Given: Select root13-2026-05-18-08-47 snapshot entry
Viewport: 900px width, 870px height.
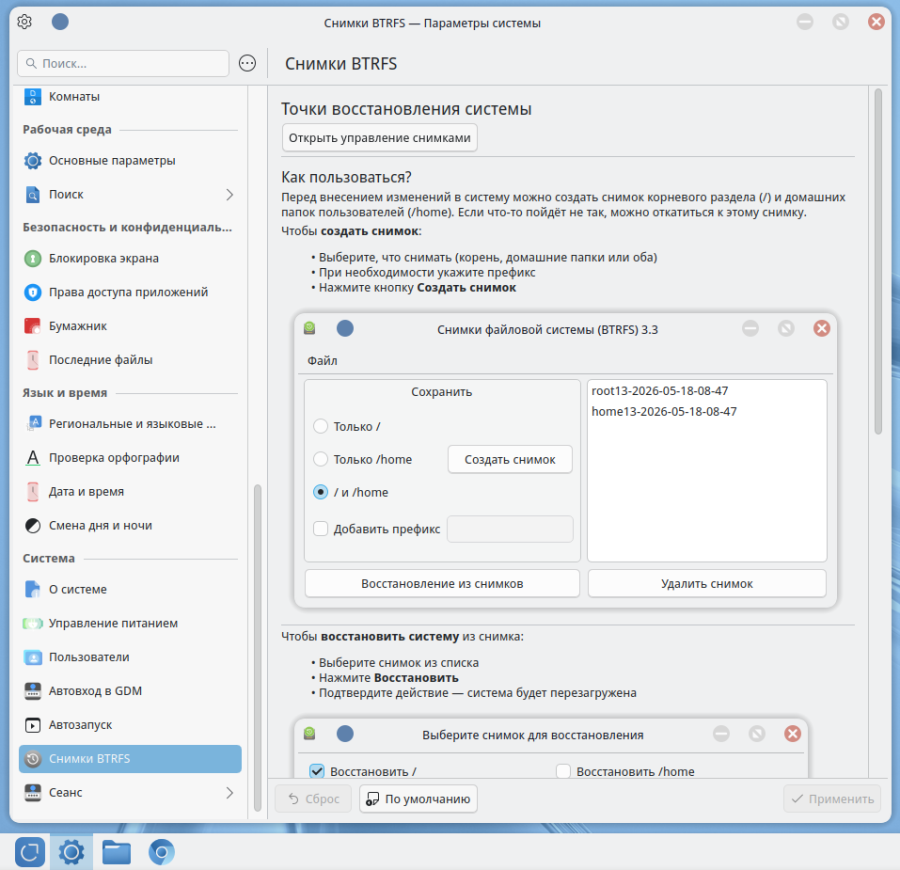Looking at the screenshot, I should (x=660, y=391).
